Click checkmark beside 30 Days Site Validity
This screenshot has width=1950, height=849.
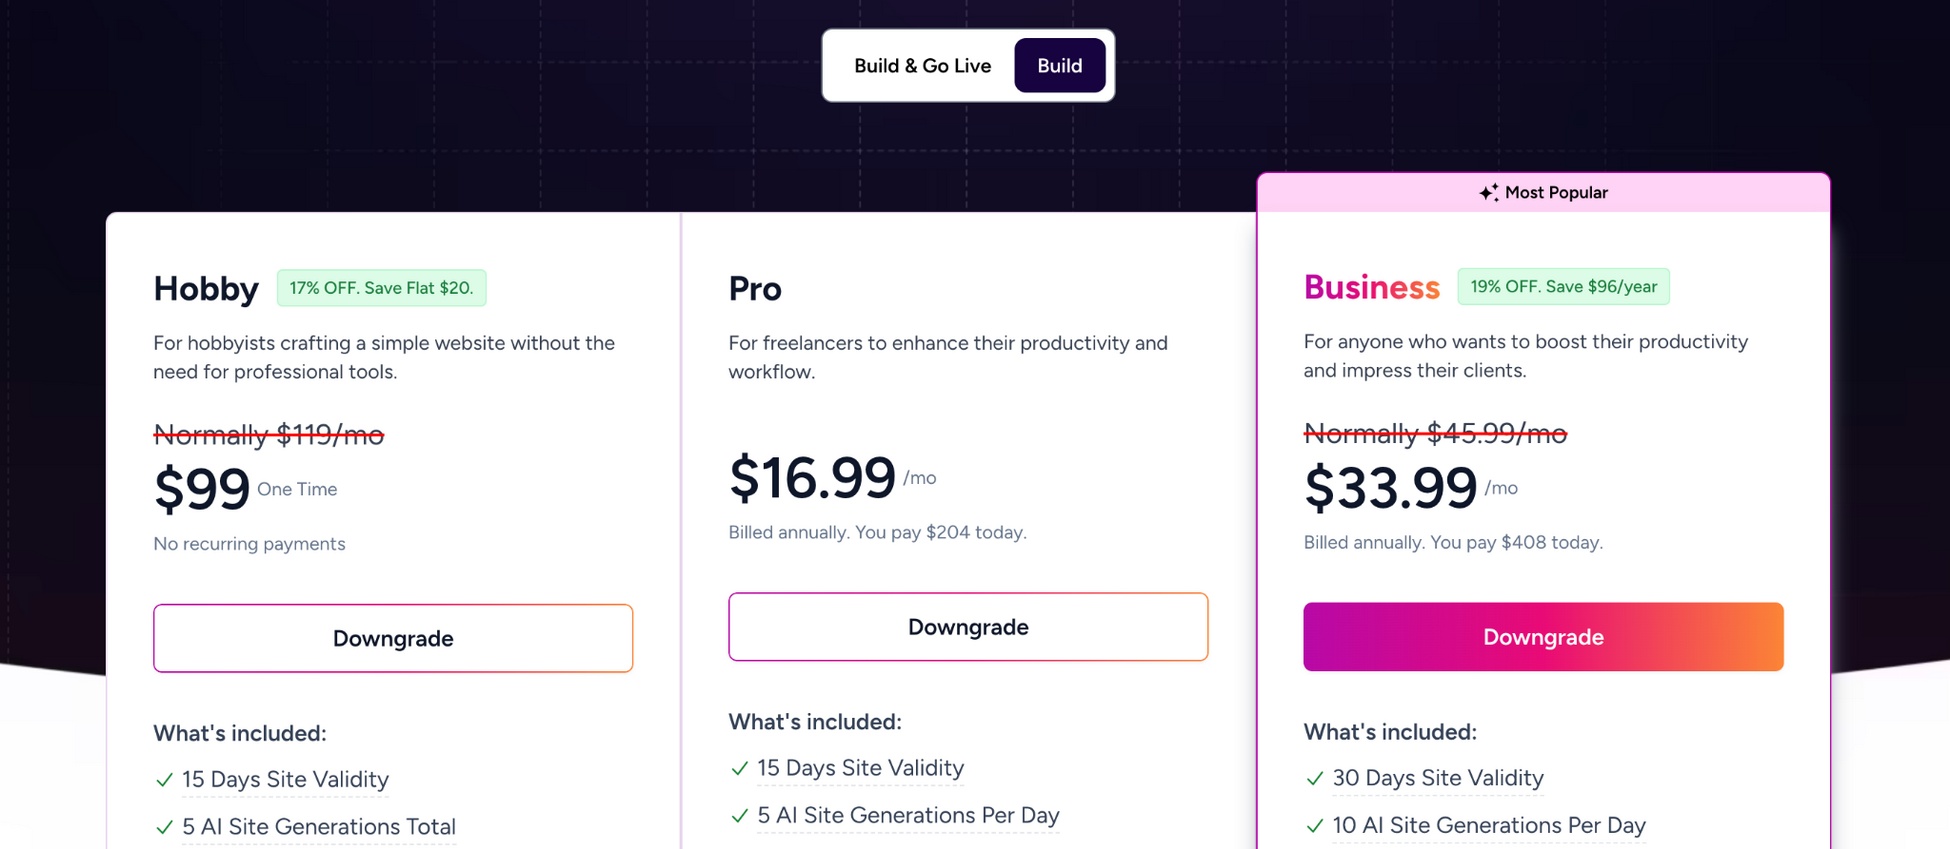click(x=1314, y=778)
